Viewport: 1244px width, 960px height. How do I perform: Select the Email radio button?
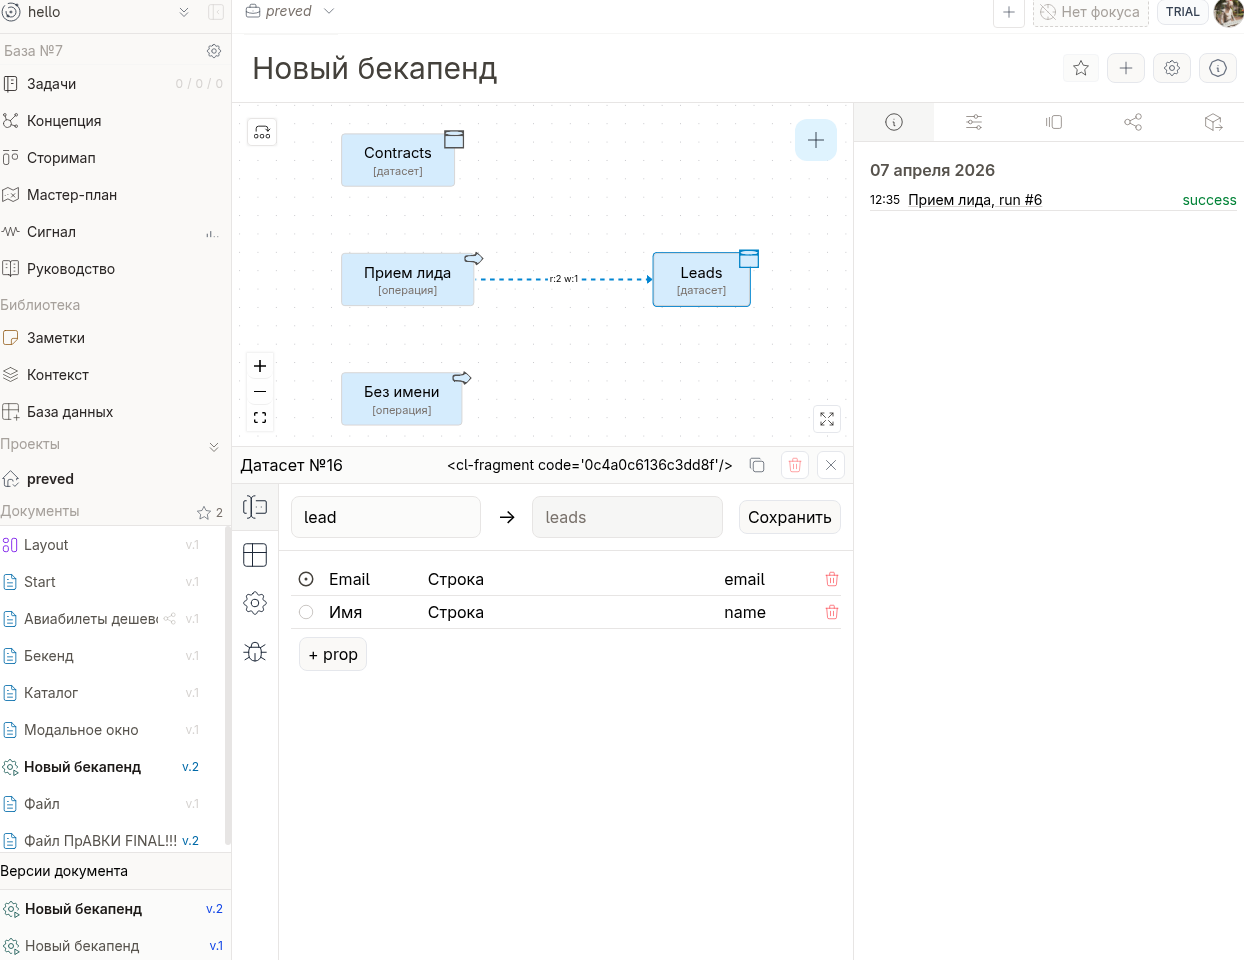point(306,579)
